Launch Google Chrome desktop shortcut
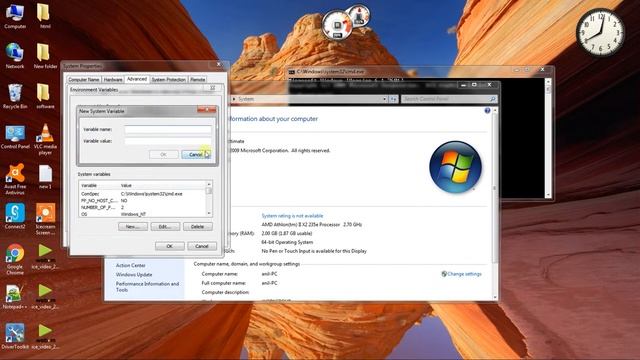 pos(15,259)
